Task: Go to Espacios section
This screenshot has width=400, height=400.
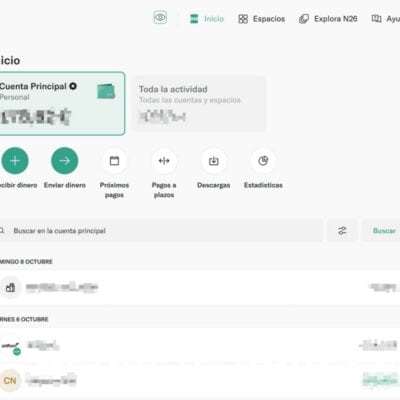Action: (x=262, y=19)
